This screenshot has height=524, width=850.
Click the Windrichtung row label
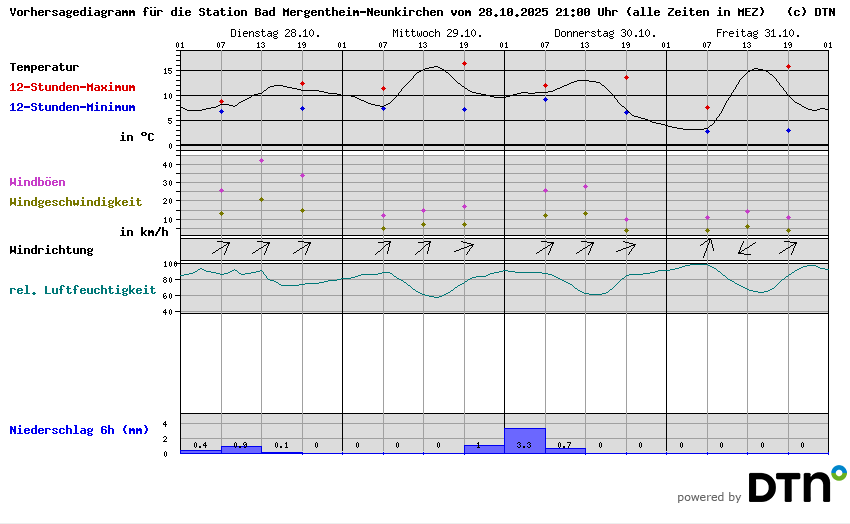[51, 249]
